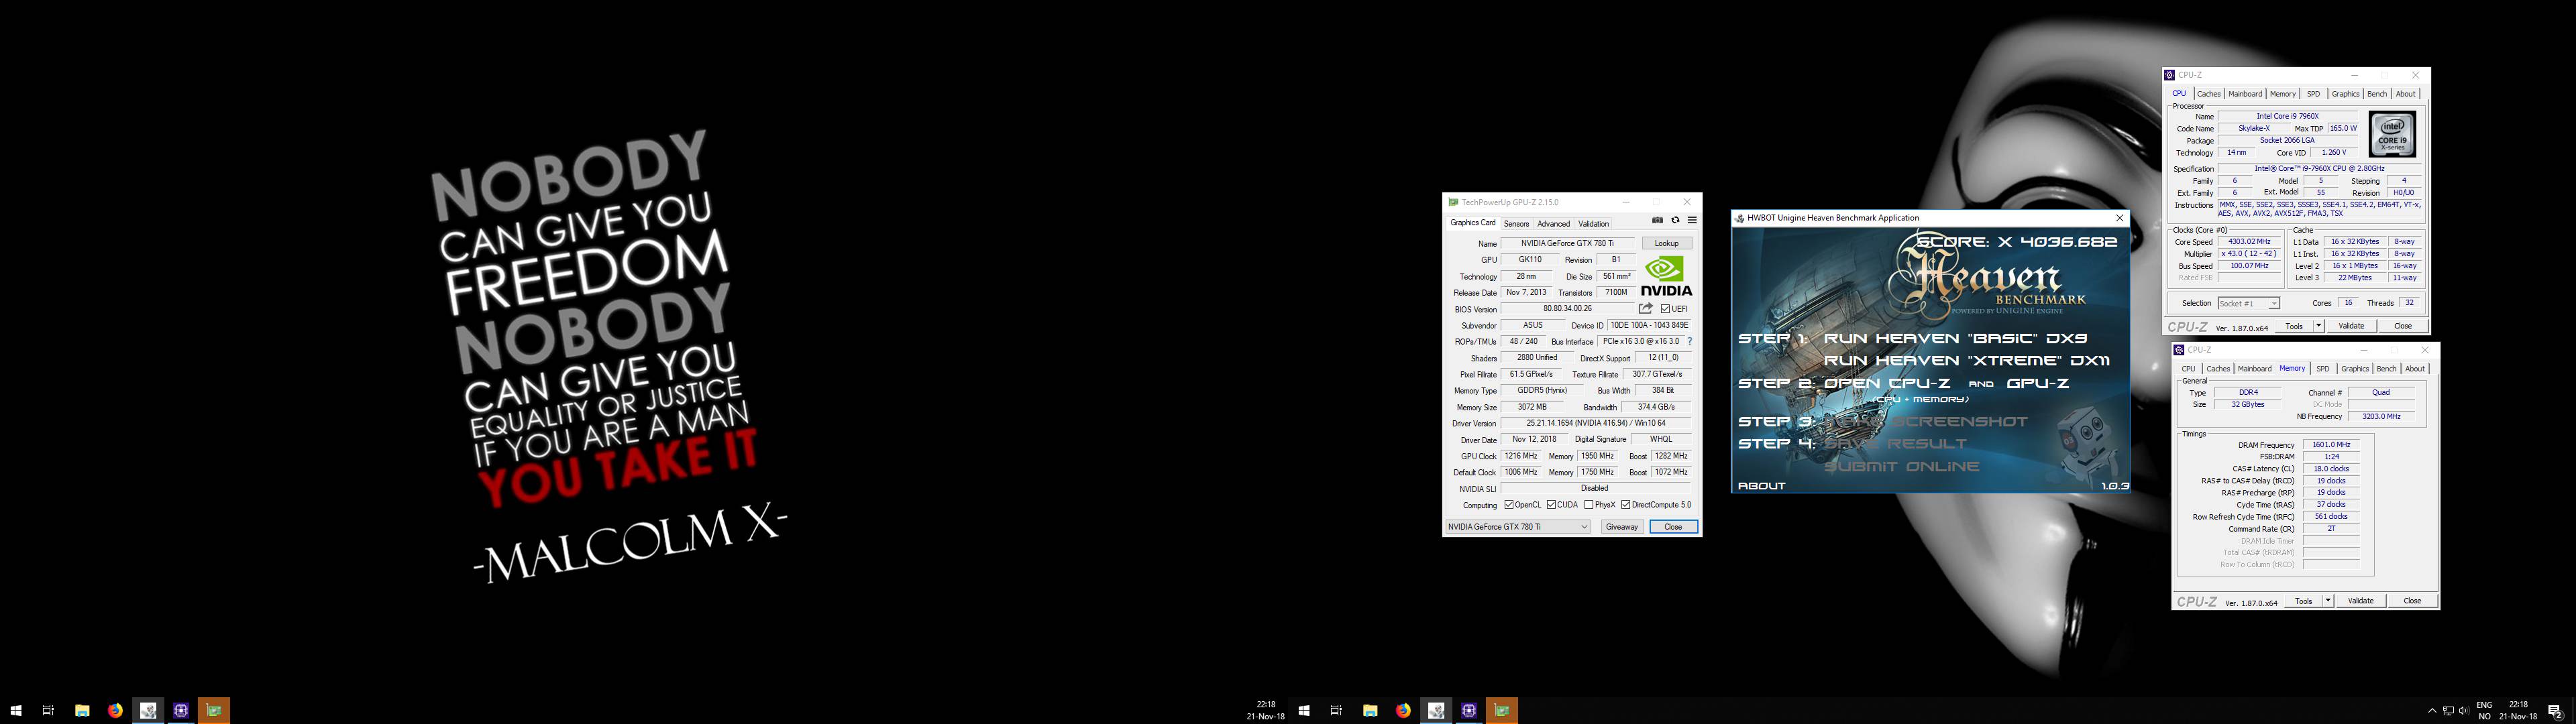Click the Core Speed value 4303.02 MHz
2576x724 pixels.
coord(2249,242)
